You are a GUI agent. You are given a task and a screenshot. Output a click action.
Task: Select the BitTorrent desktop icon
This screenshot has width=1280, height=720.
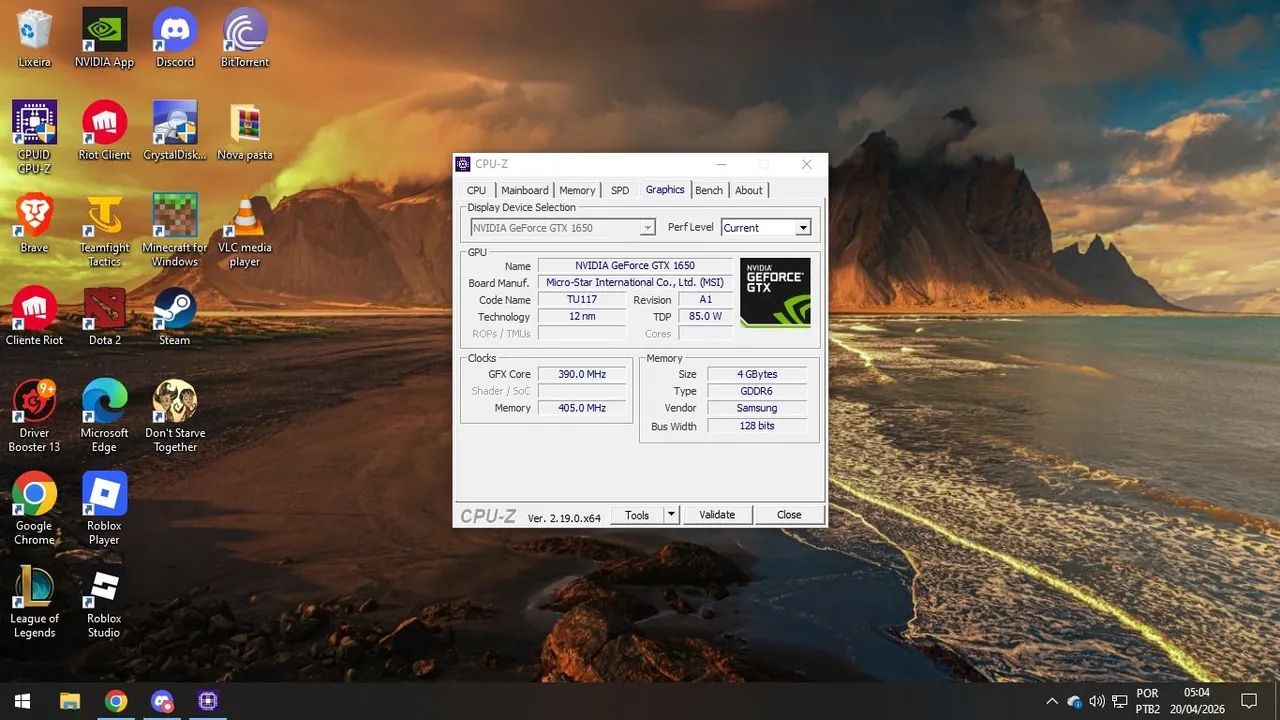tap(245, 38)
